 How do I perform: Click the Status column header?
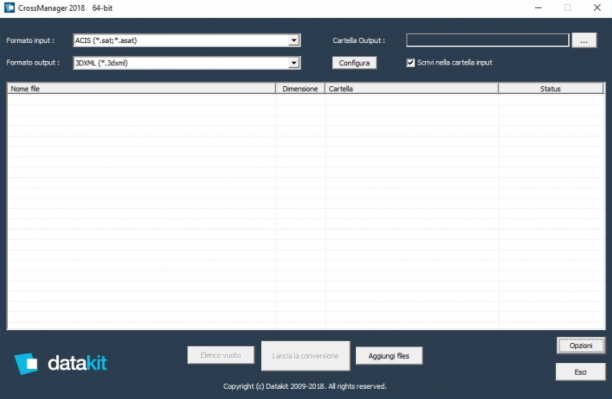551,89
